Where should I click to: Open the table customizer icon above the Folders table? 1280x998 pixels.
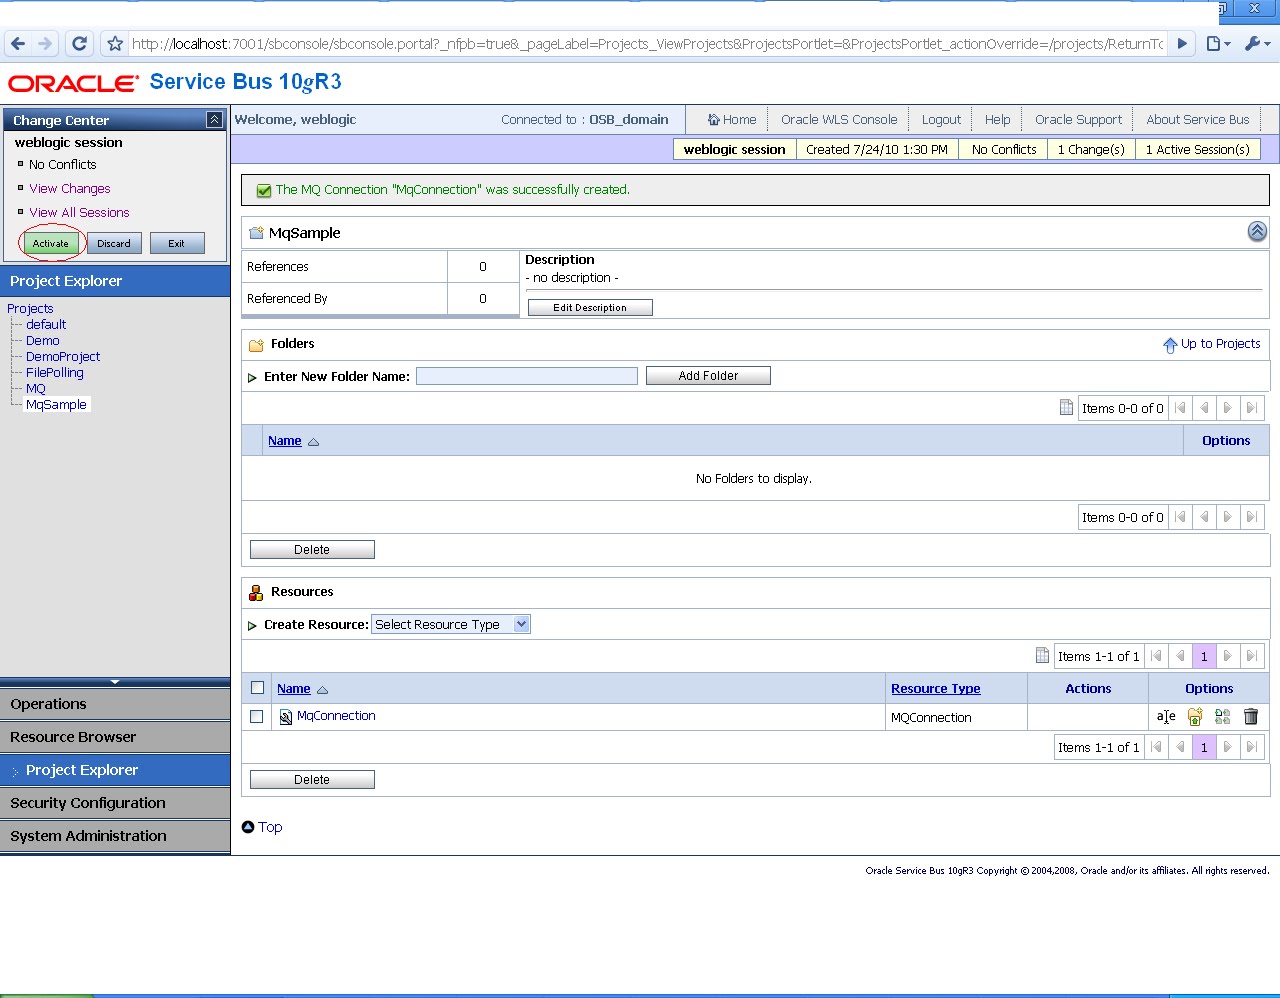pyautogui.click(x=1066, y=408)
